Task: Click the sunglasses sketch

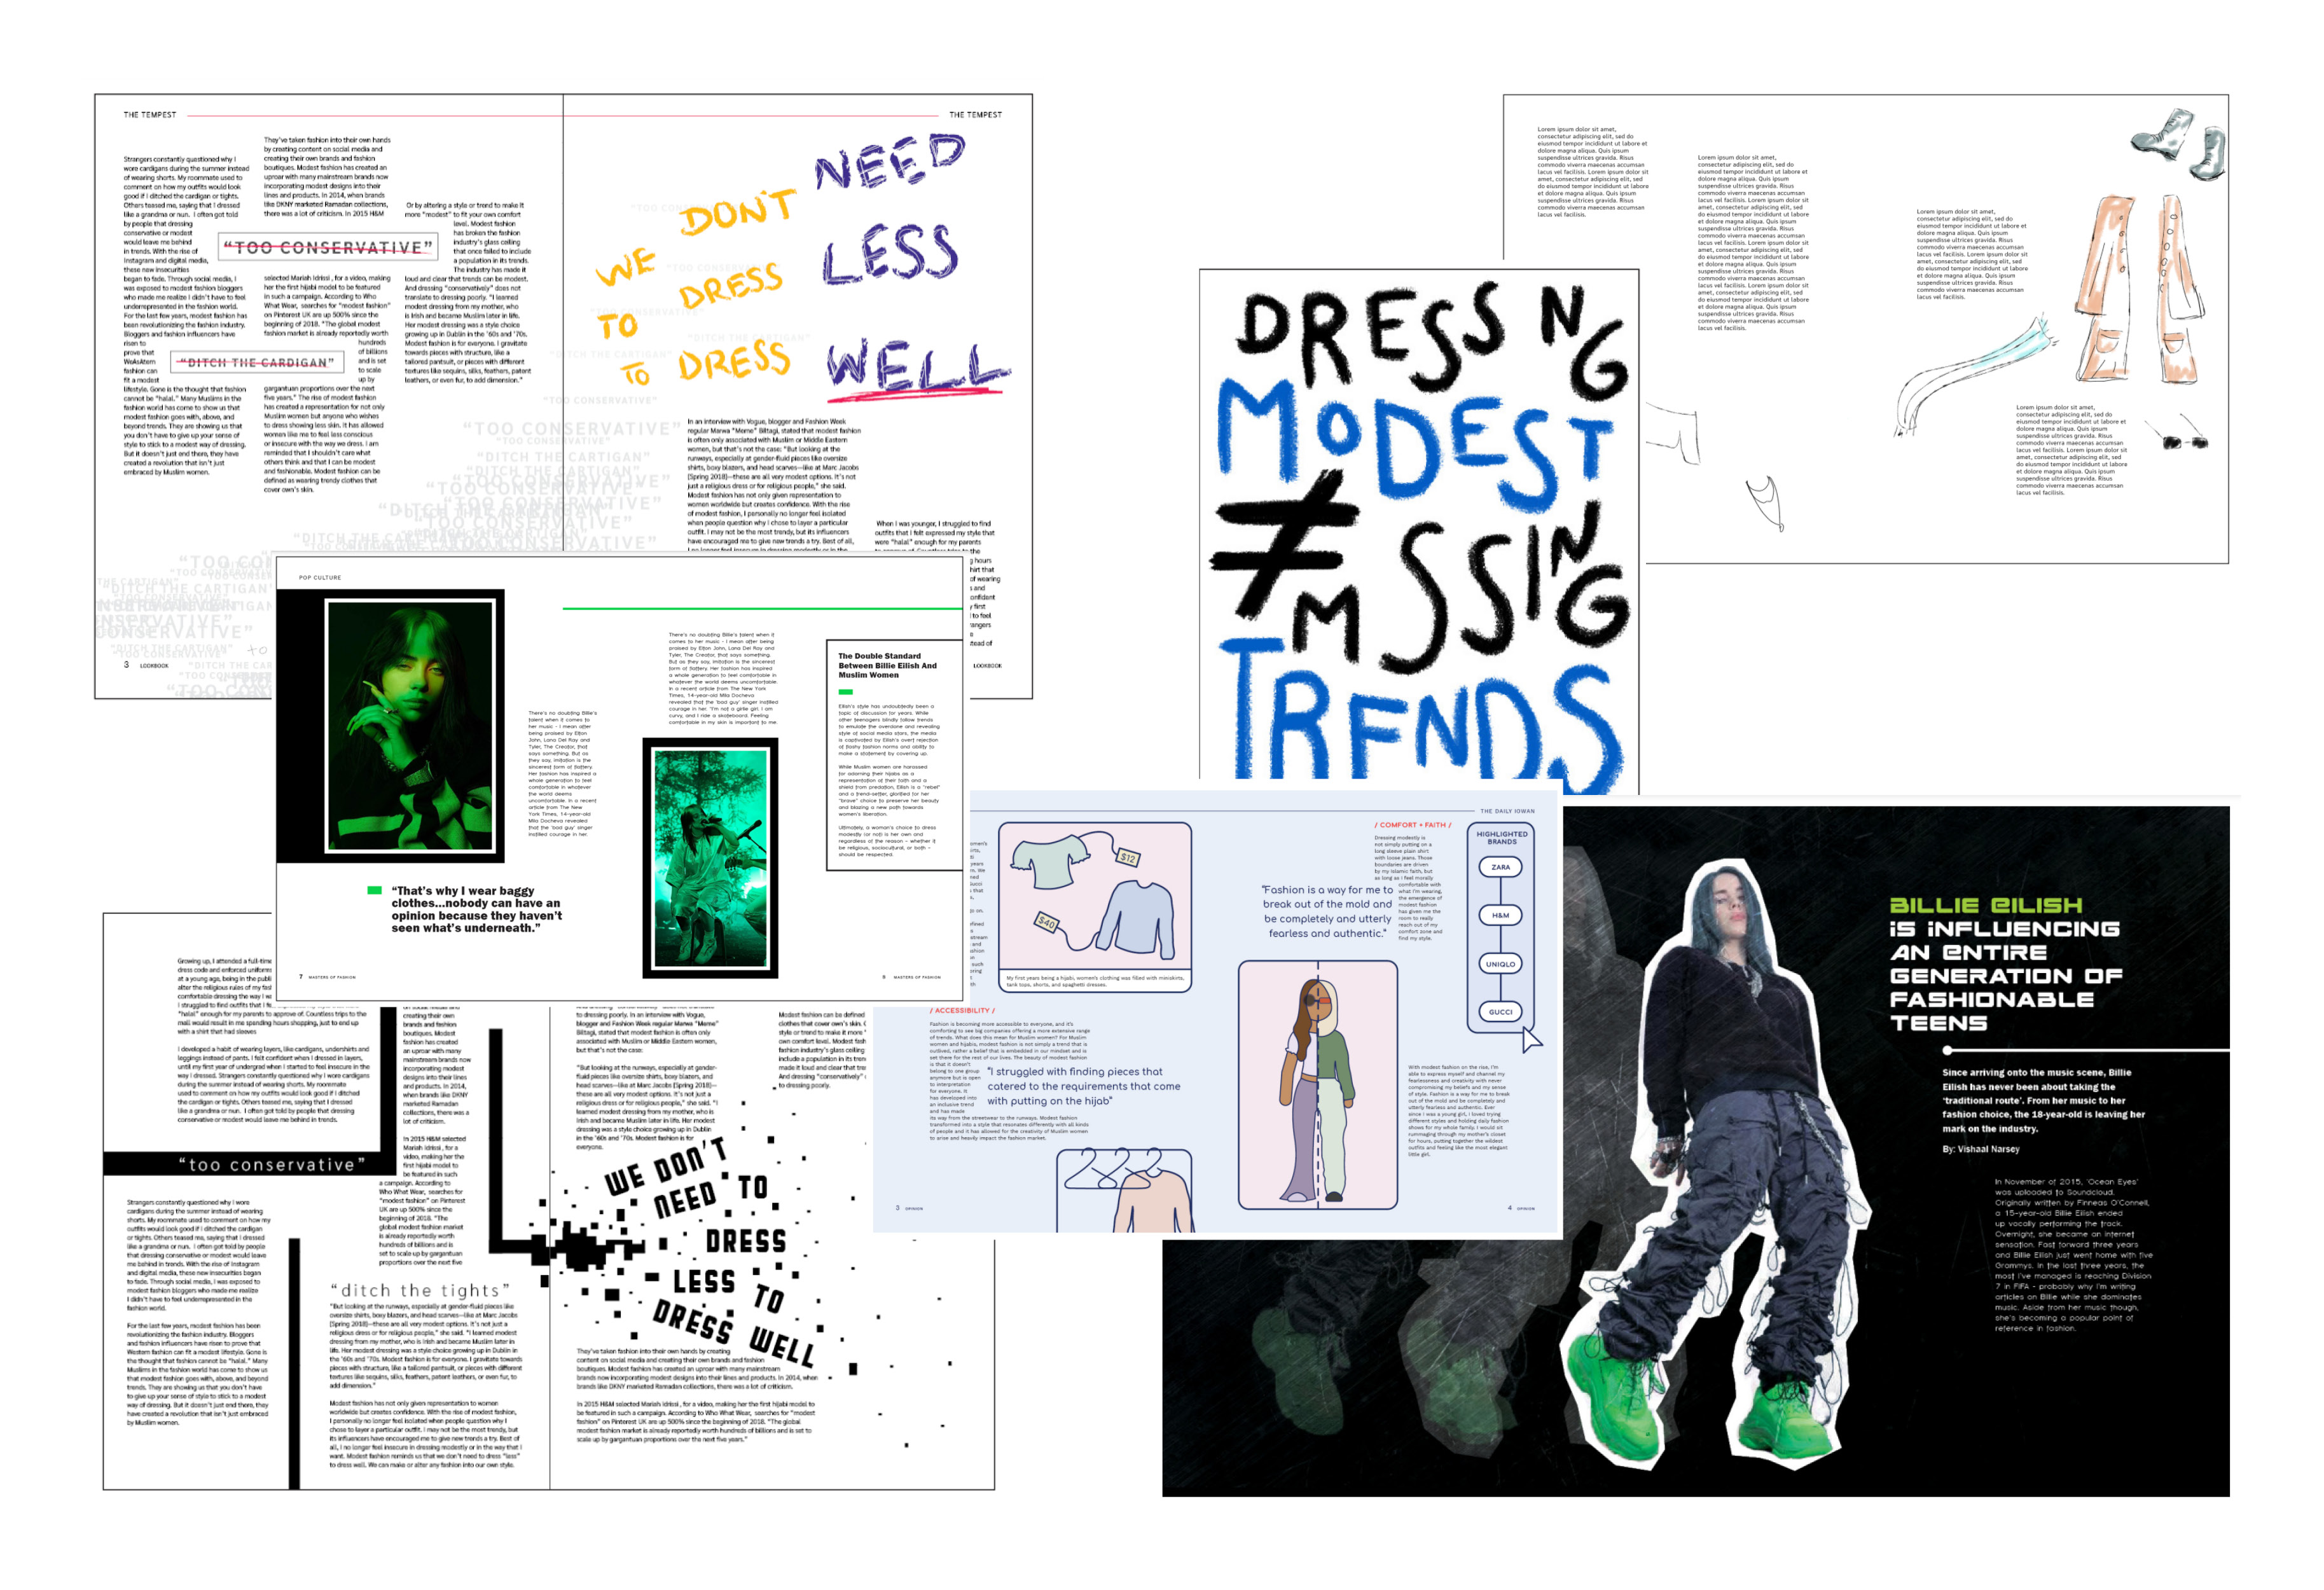Action: click(x=2183, y=441)
